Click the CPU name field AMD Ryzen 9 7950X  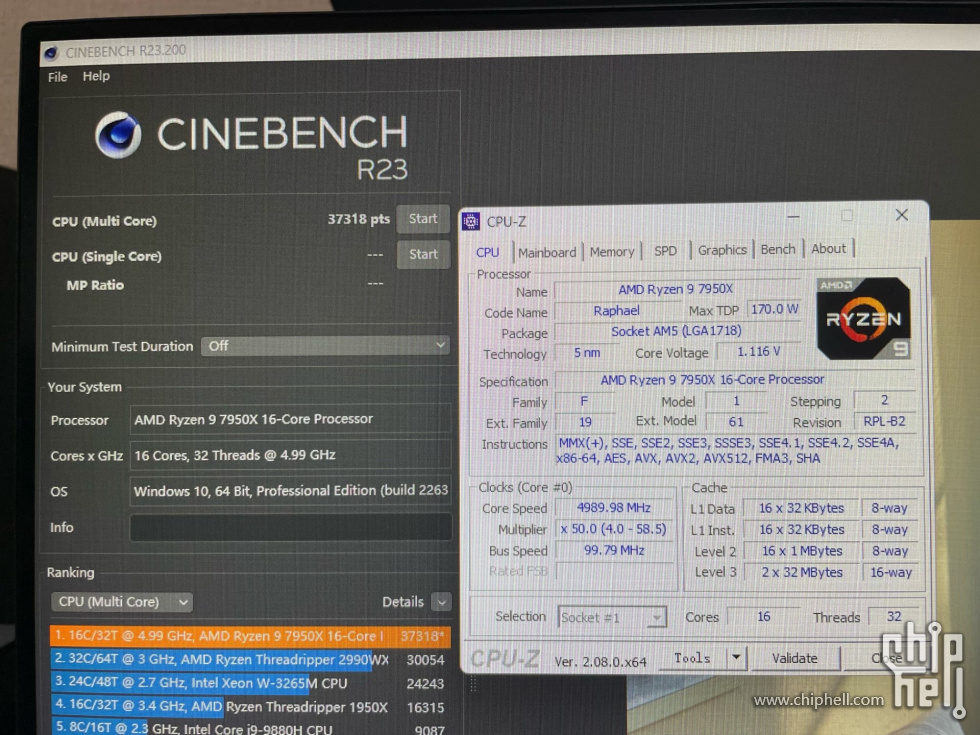click(x=676, y=289)
